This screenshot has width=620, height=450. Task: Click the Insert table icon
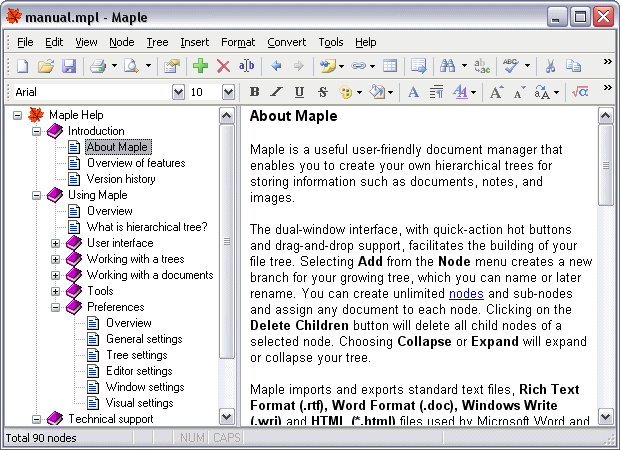tap(390, 66)
